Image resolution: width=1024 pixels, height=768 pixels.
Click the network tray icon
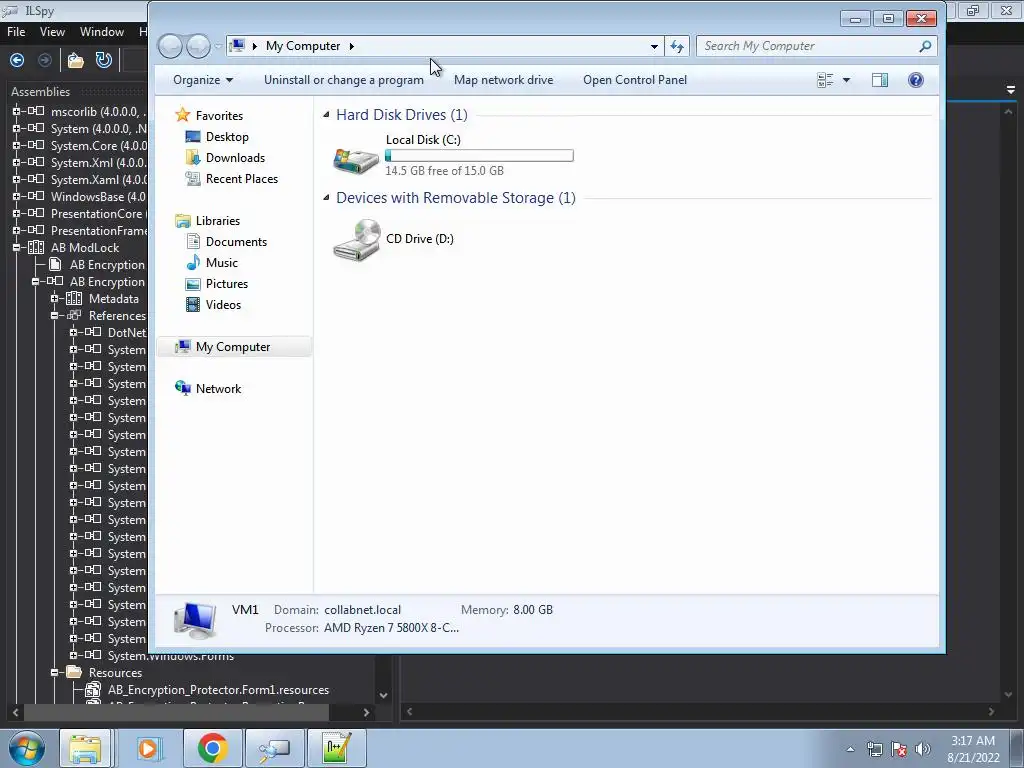coord(874,749)
